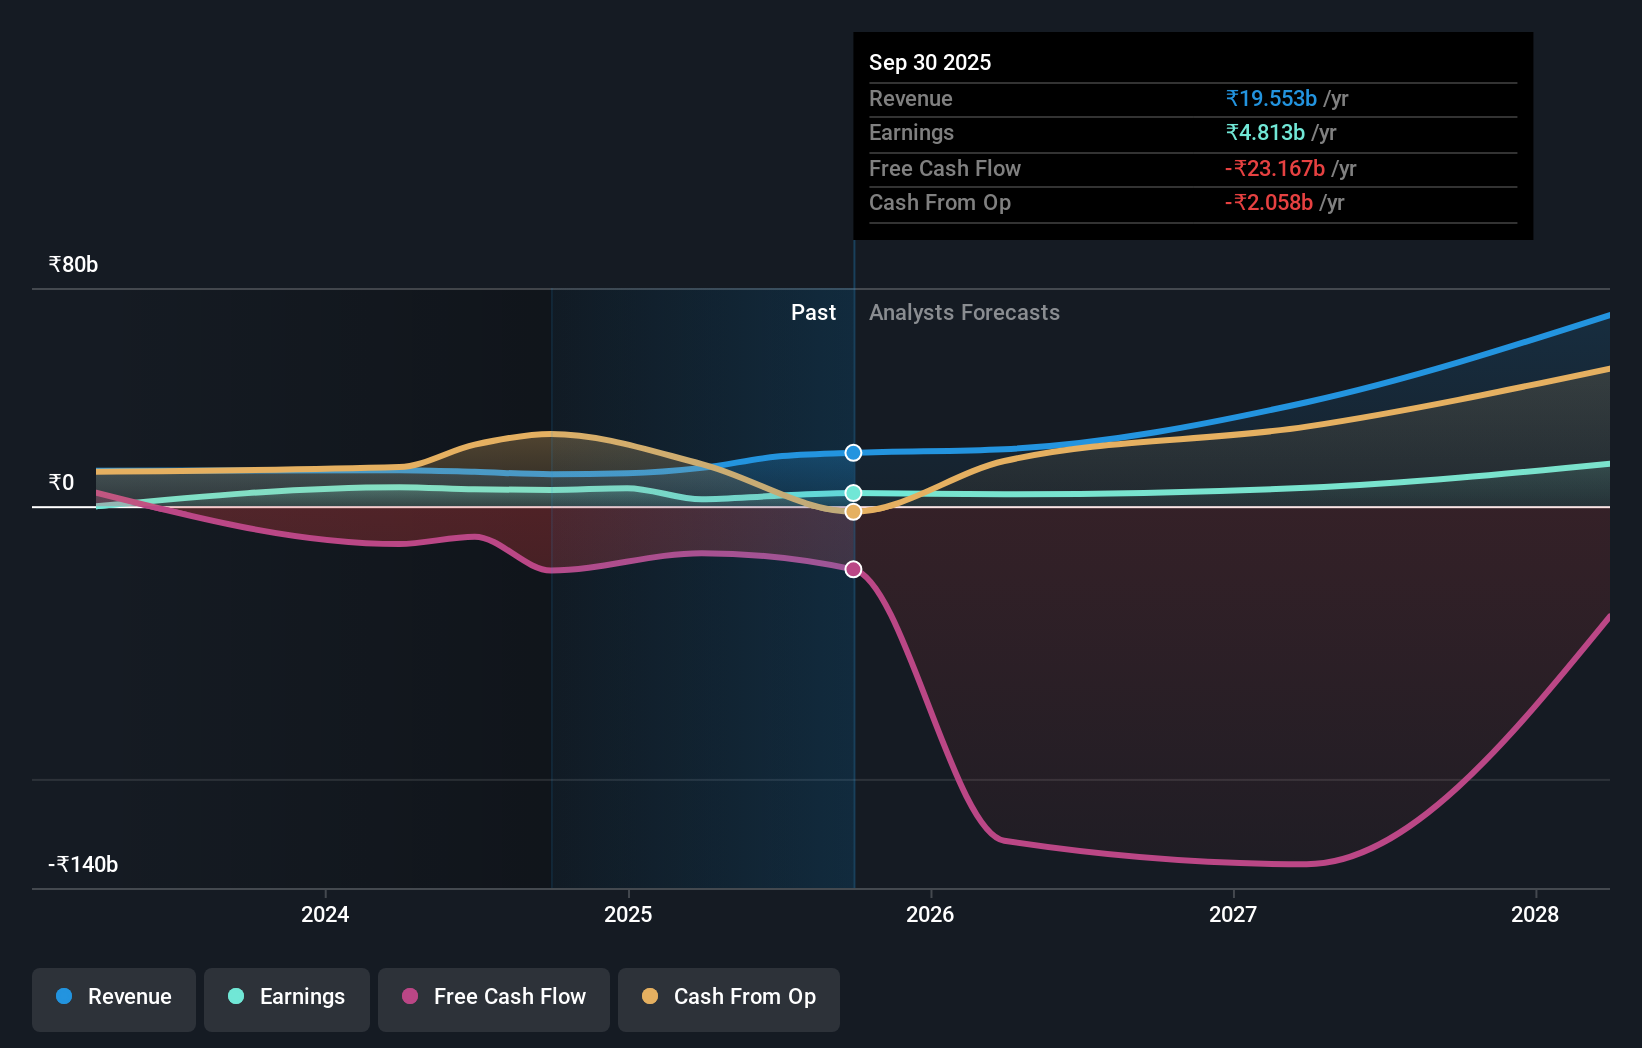Select the Free Cash Flow marker below zero line
This screenshot has height=1048, width=1642.
coord(852,569)
